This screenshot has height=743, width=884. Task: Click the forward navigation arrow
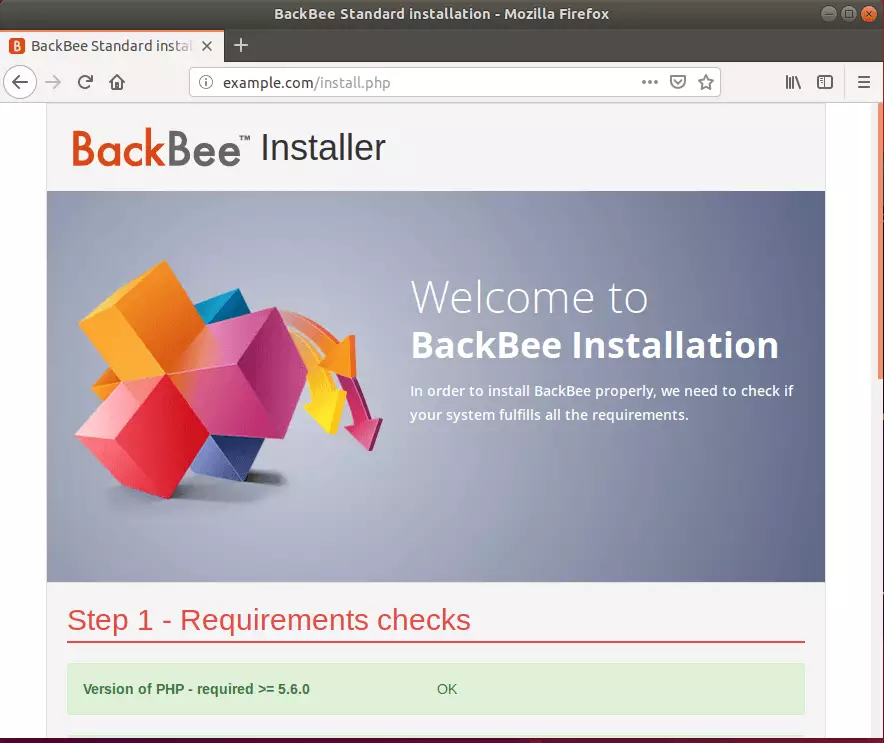tap(53, 82)
